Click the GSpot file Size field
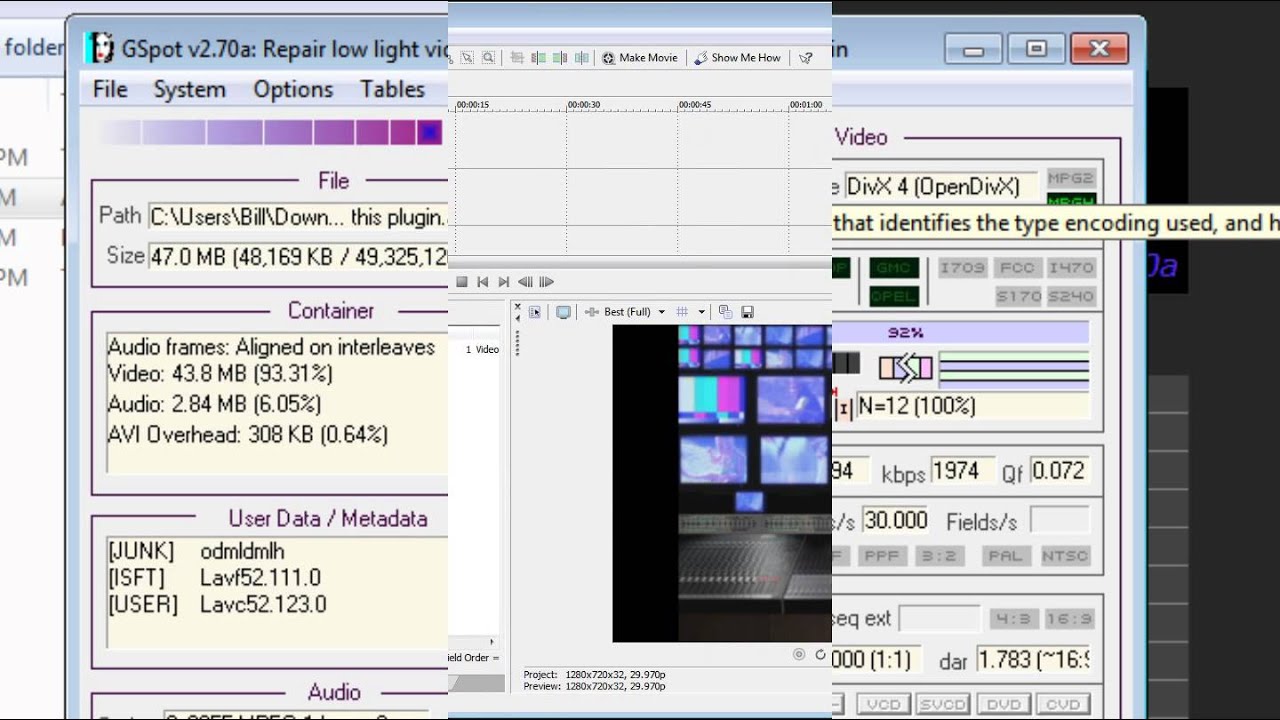 point(297,256)
